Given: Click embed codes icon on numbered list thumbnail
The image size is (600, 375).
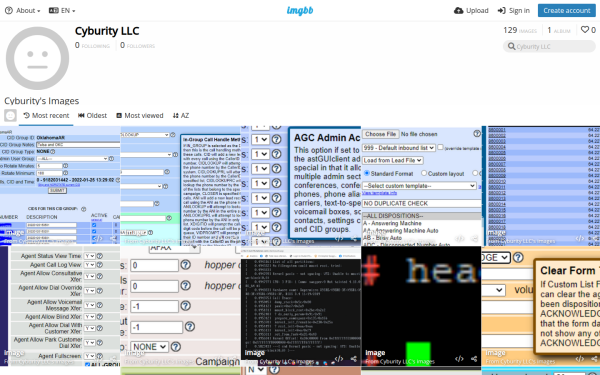Looking at the screenshot, I should coord(580,238).
